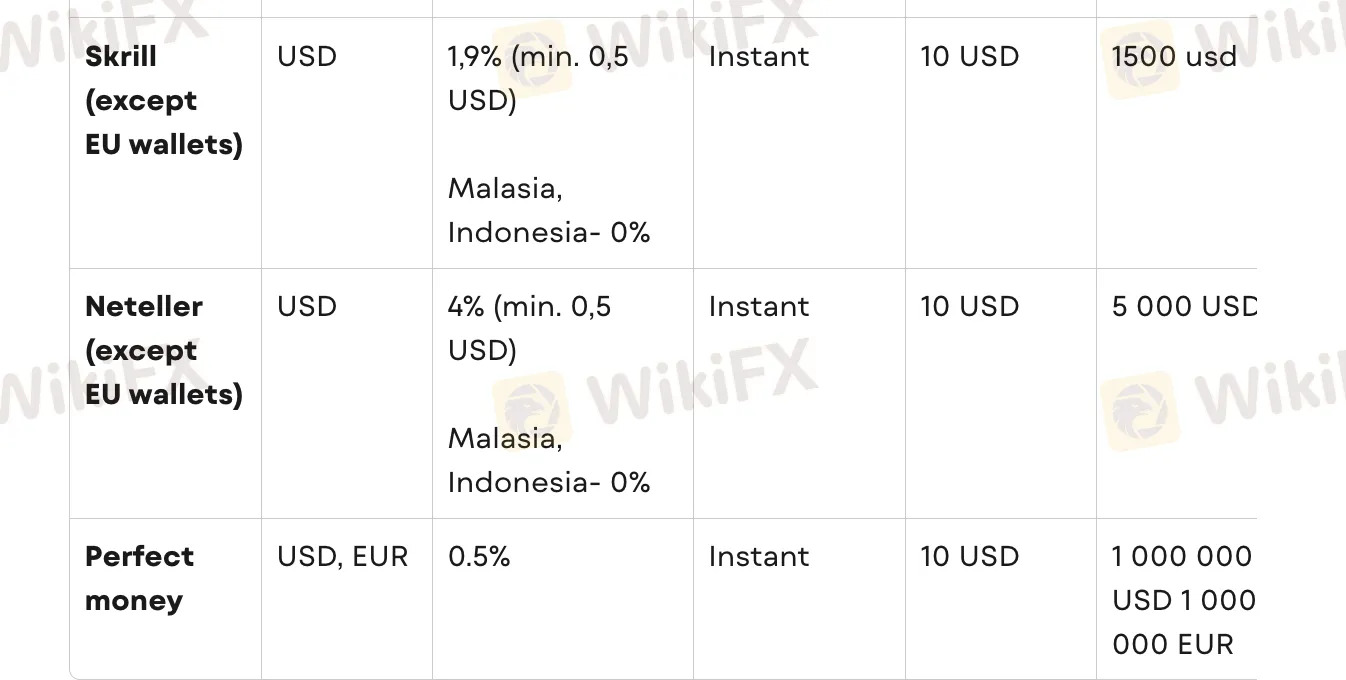Image resolution: width=1346 pixels, height=680 pixels.
Task: Click the 4% (min. 0,5 USD) fee text
Action: (530, 329)
